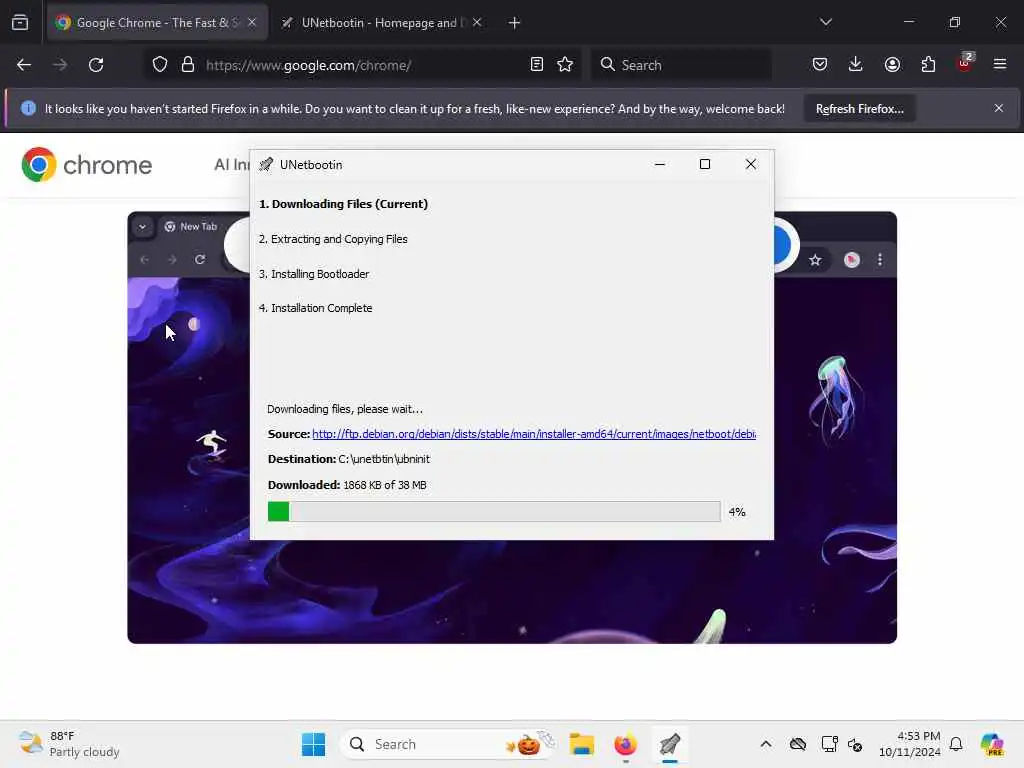Open Firefox downloads panel
Screen dimensions: 1024x768
(x=856, y=65)
